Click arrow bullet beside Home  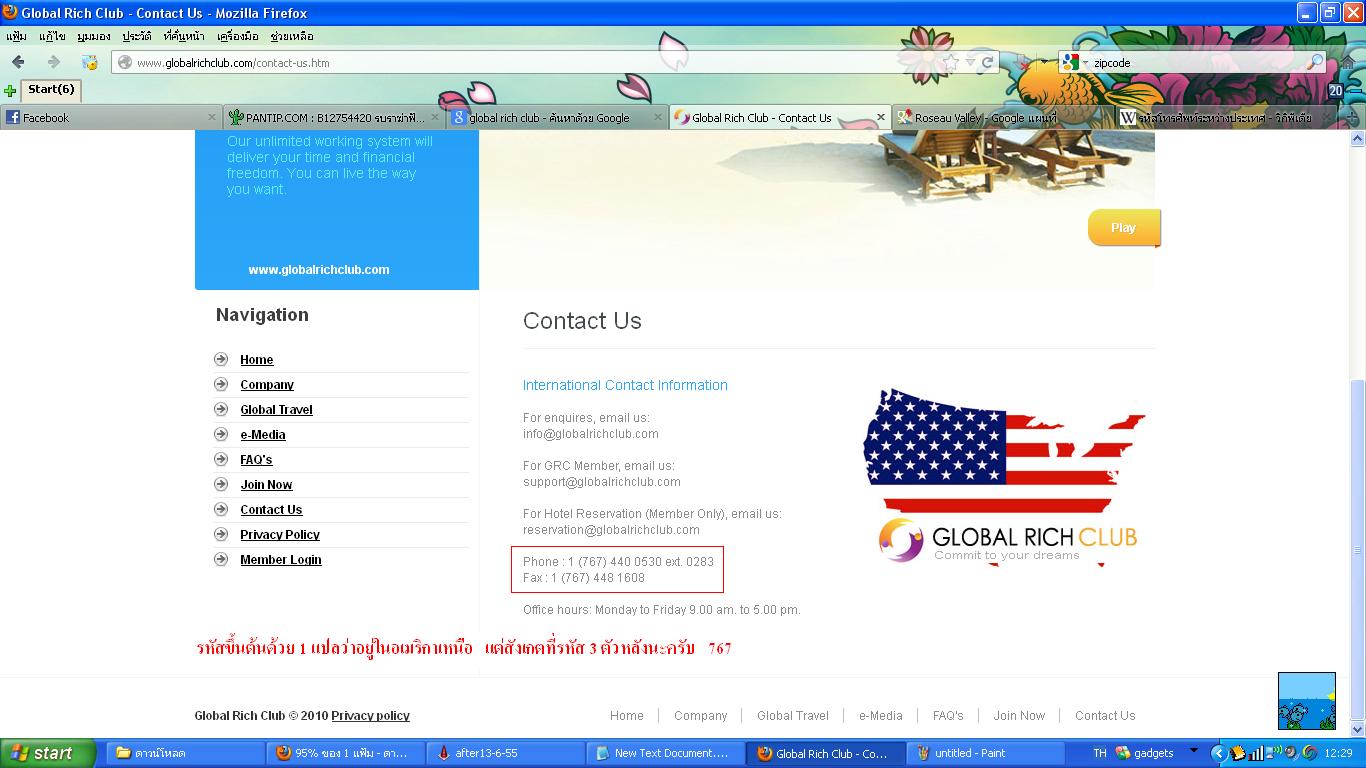(x=221, y=359)
